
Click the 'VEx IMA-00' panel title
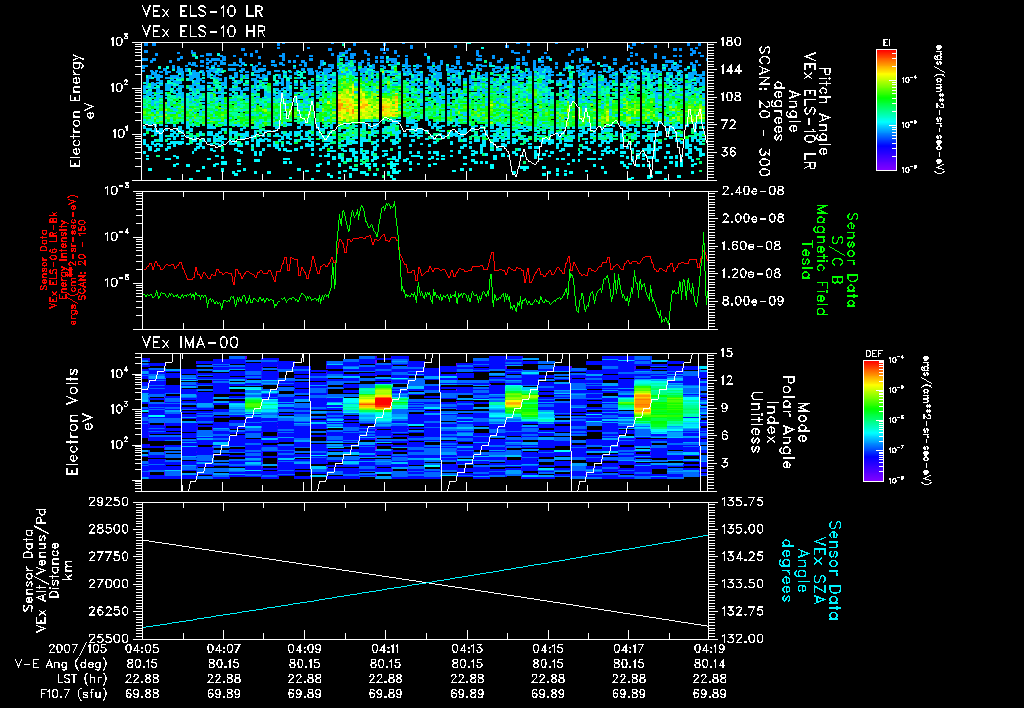[x=190, y=342]
